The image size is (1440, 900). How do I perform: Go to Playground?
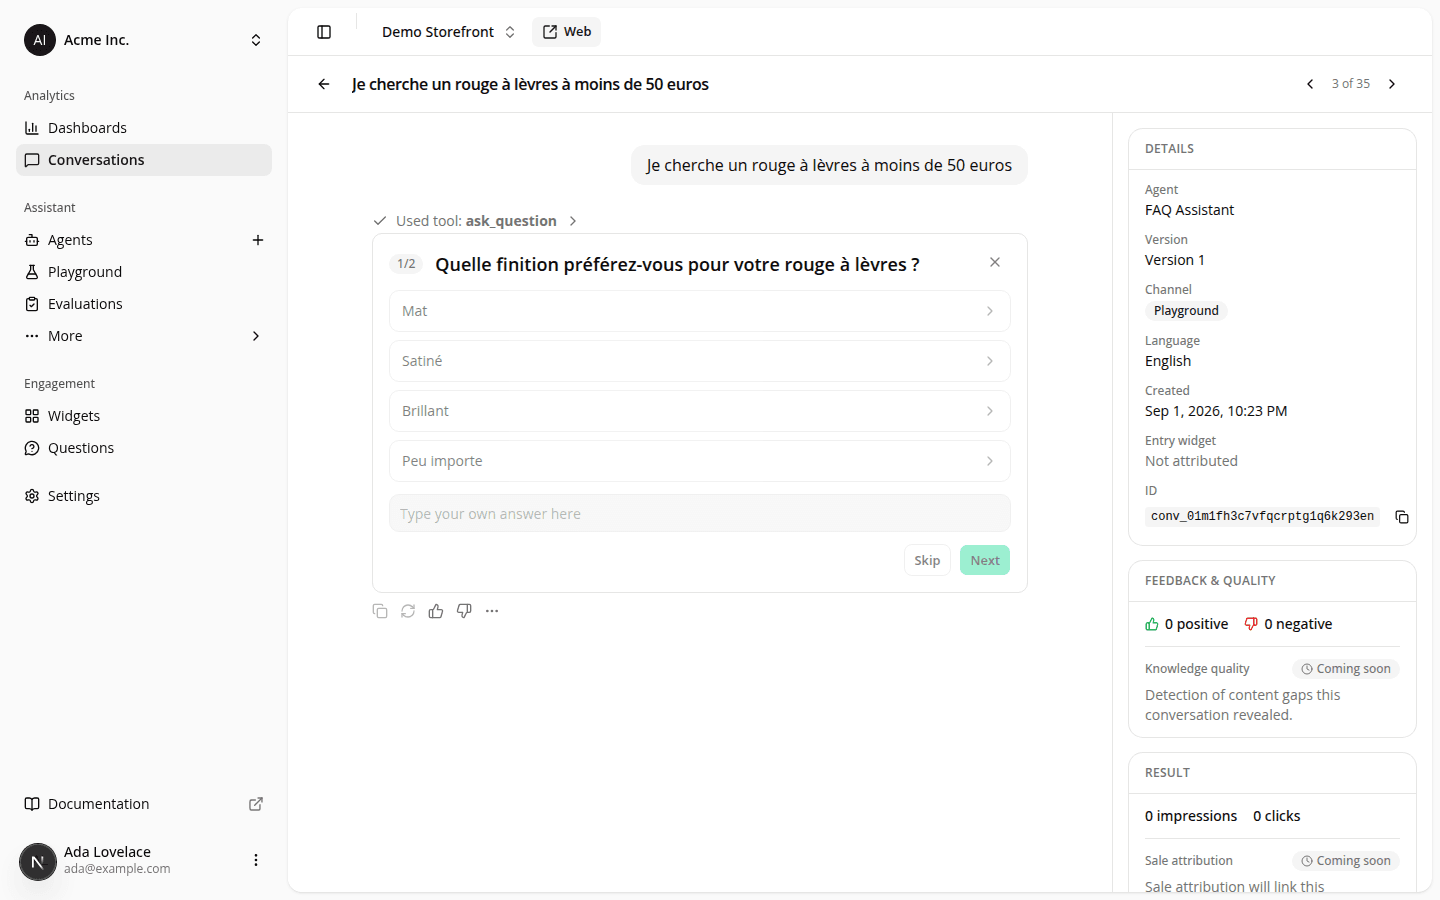pos(144,272)
